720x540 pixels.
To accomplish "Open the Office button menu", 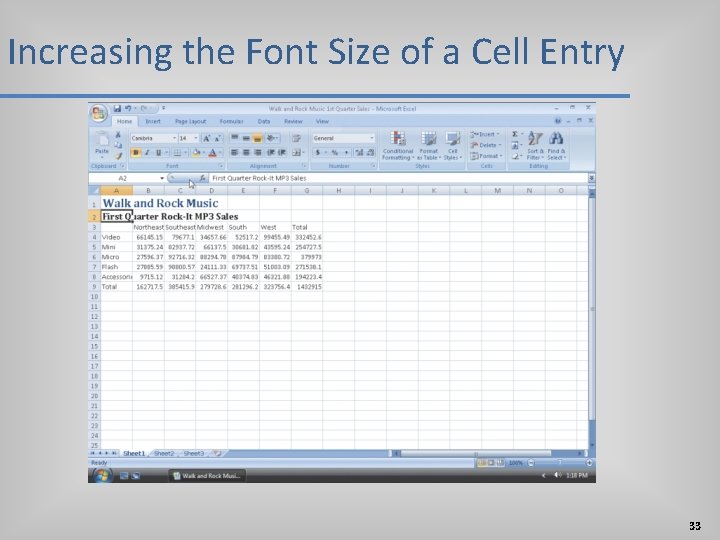I will [99, 113].
